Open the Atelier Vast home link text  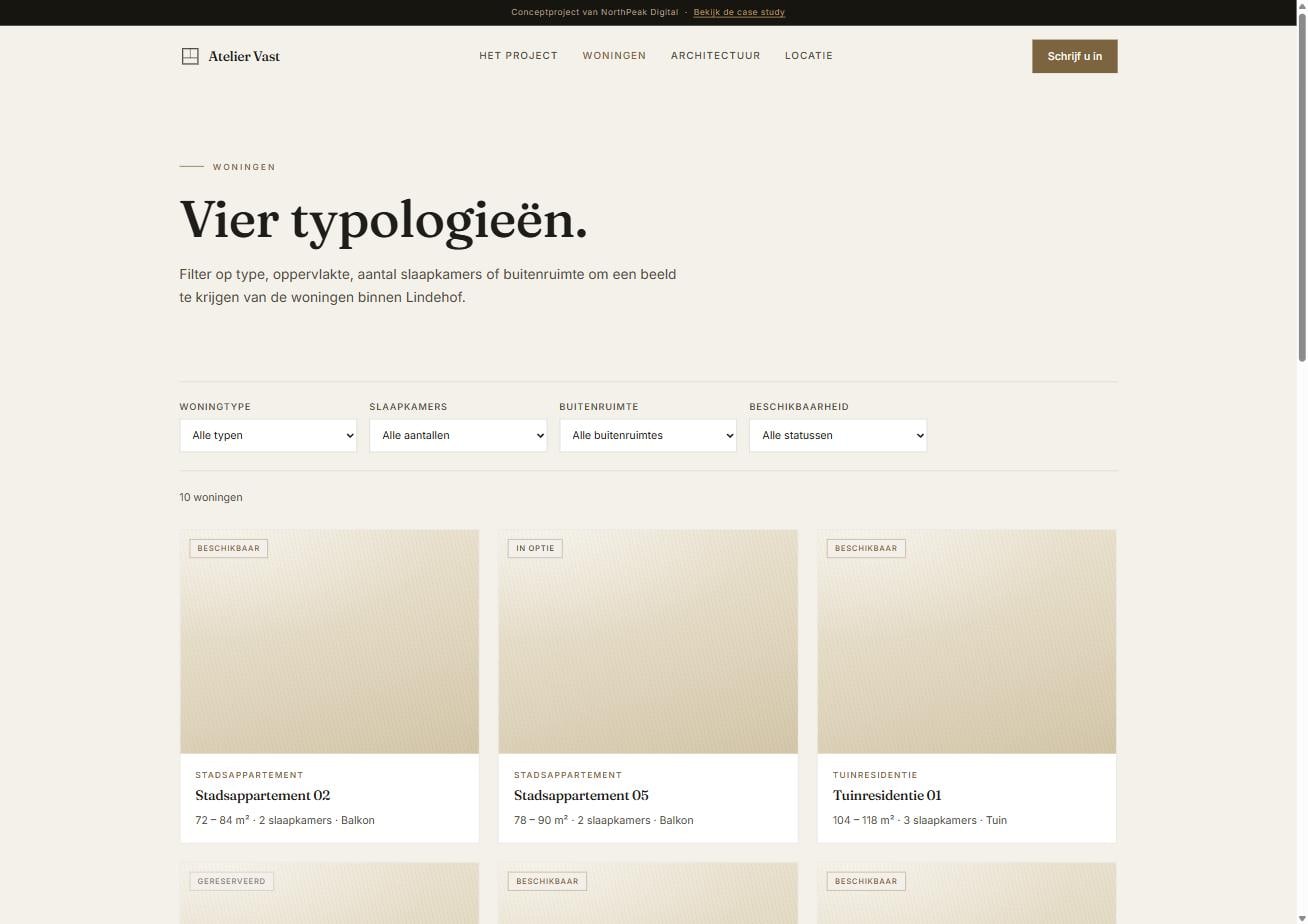coord(244,56)
